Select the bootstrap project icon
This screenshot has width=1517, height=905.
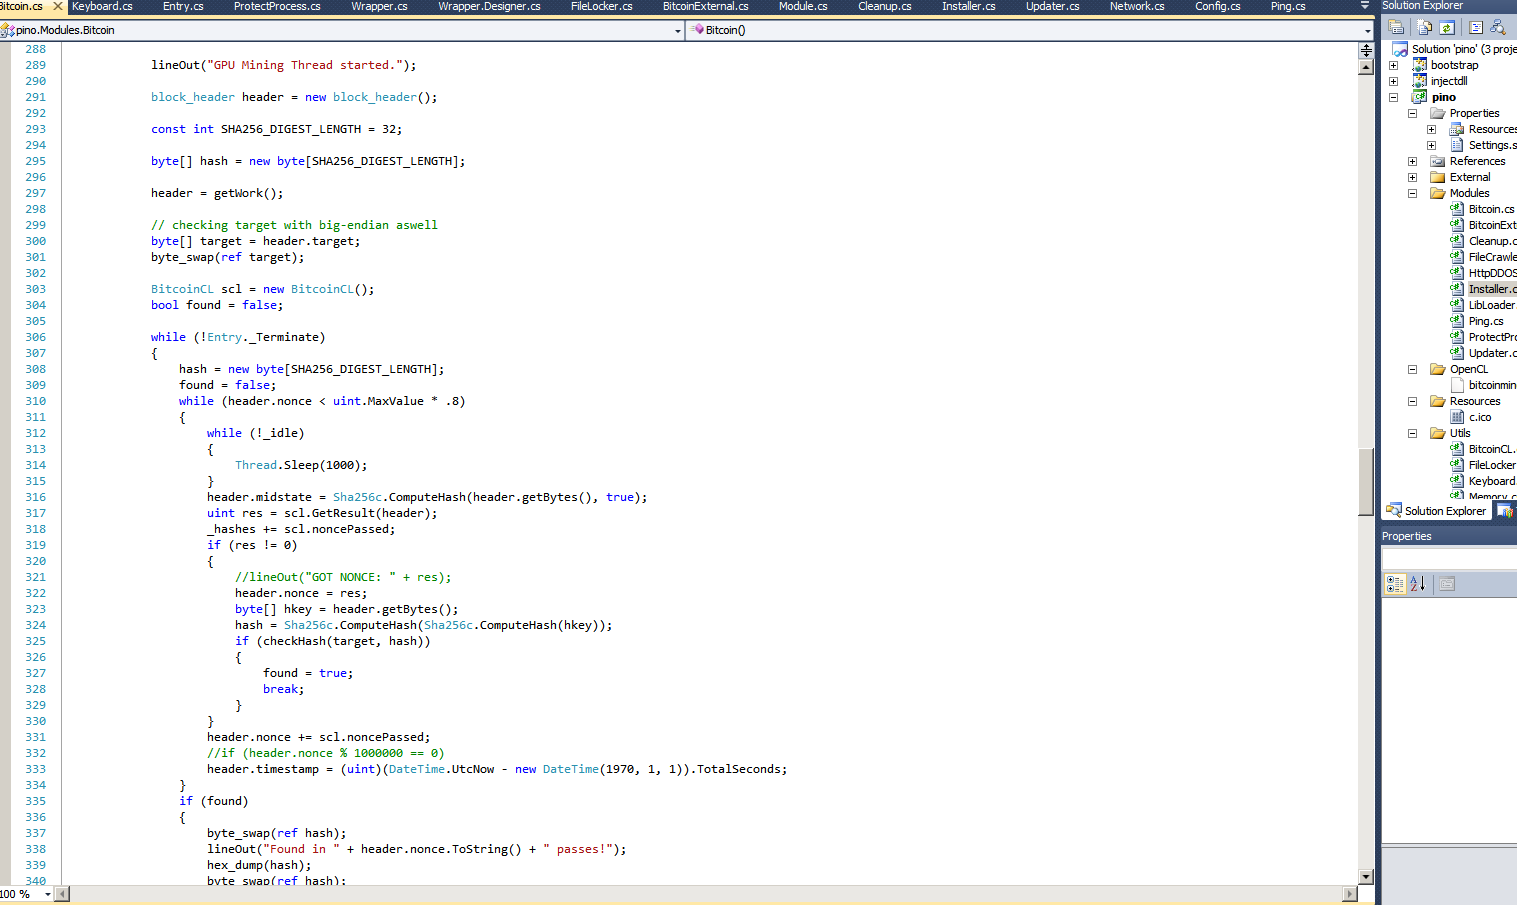pyautogui.click(x=1419, y=65)
